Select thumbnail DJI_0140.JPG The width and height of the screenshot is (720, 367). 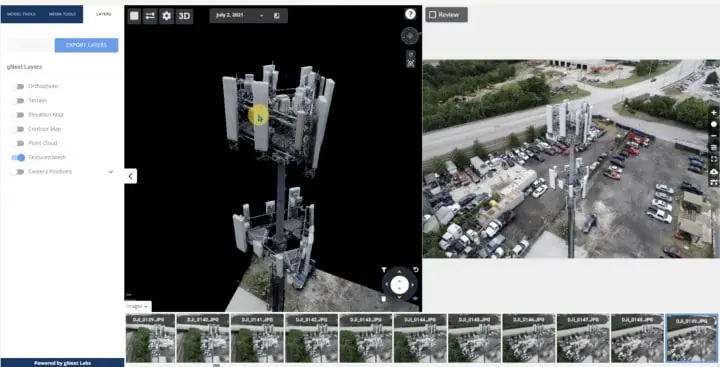coord(203,338)
